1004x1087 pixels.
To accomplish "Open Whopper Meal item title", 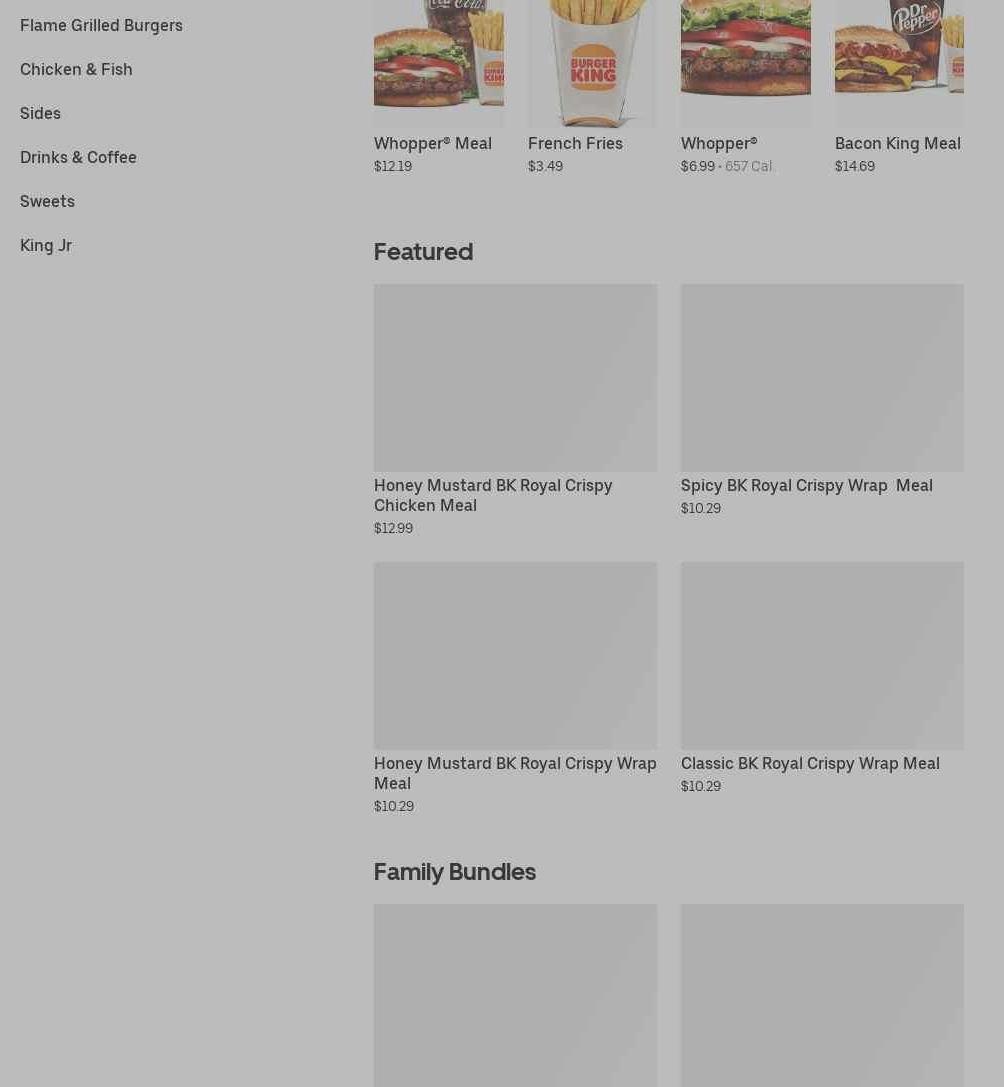I will [x=433, y=144].
